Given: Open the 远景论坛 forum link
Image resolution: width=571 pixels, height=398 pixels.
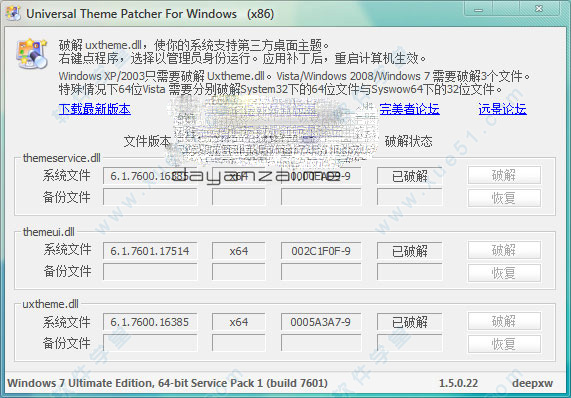Looking at the screenshot, I should (x=502, y=109).
